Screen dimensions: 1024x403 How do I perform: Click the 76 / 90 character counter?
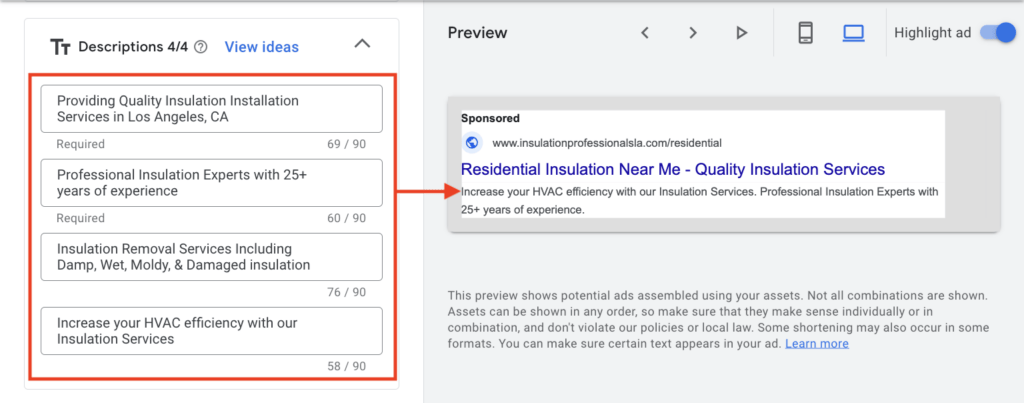click(x=347, y=293)
